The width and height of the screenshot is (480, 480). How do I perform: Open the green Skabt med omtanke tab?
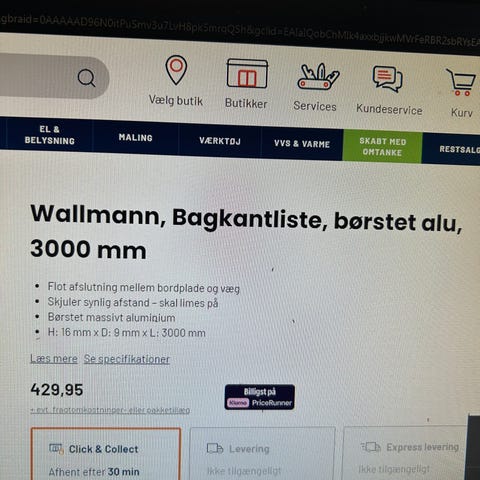coord(382,147)
